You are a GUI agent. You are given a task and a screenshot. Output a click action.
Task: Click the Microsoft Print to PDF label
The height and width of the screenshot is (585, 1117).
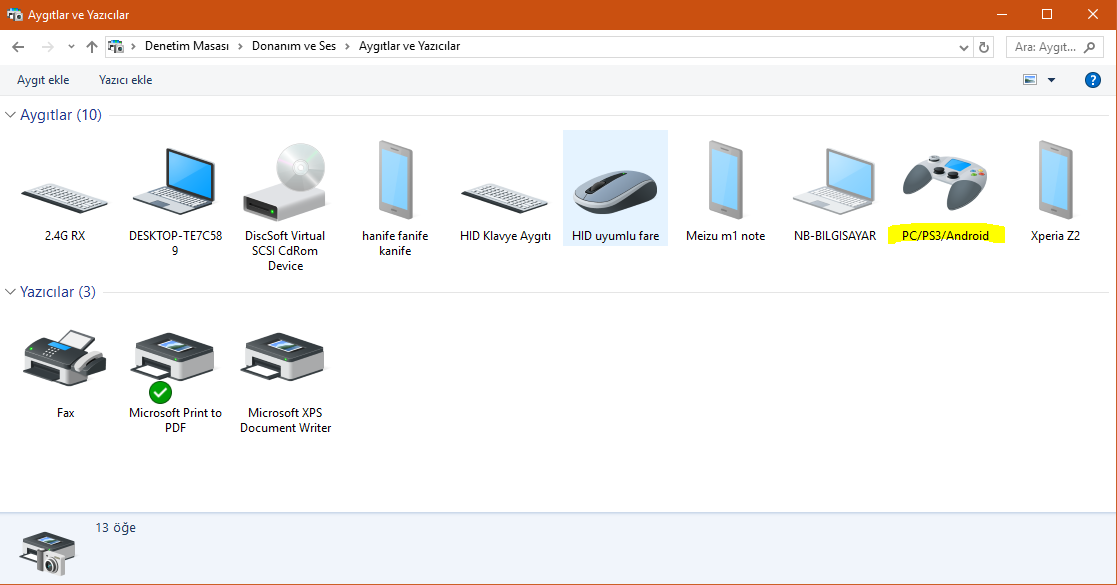[175, 420]
